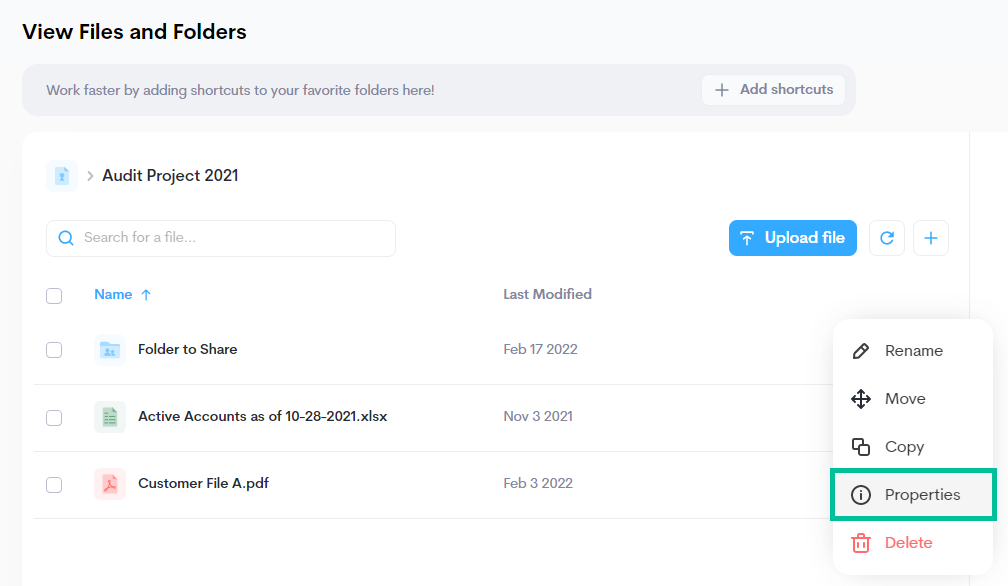This screenshot has width=1008, height=586.
Task: Click the Upload file button
Action: tap(792, 238)
